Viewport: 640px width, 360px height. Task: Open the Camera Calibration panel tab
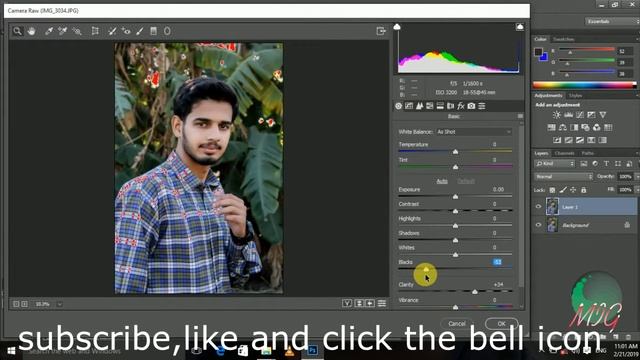point(471,106)
